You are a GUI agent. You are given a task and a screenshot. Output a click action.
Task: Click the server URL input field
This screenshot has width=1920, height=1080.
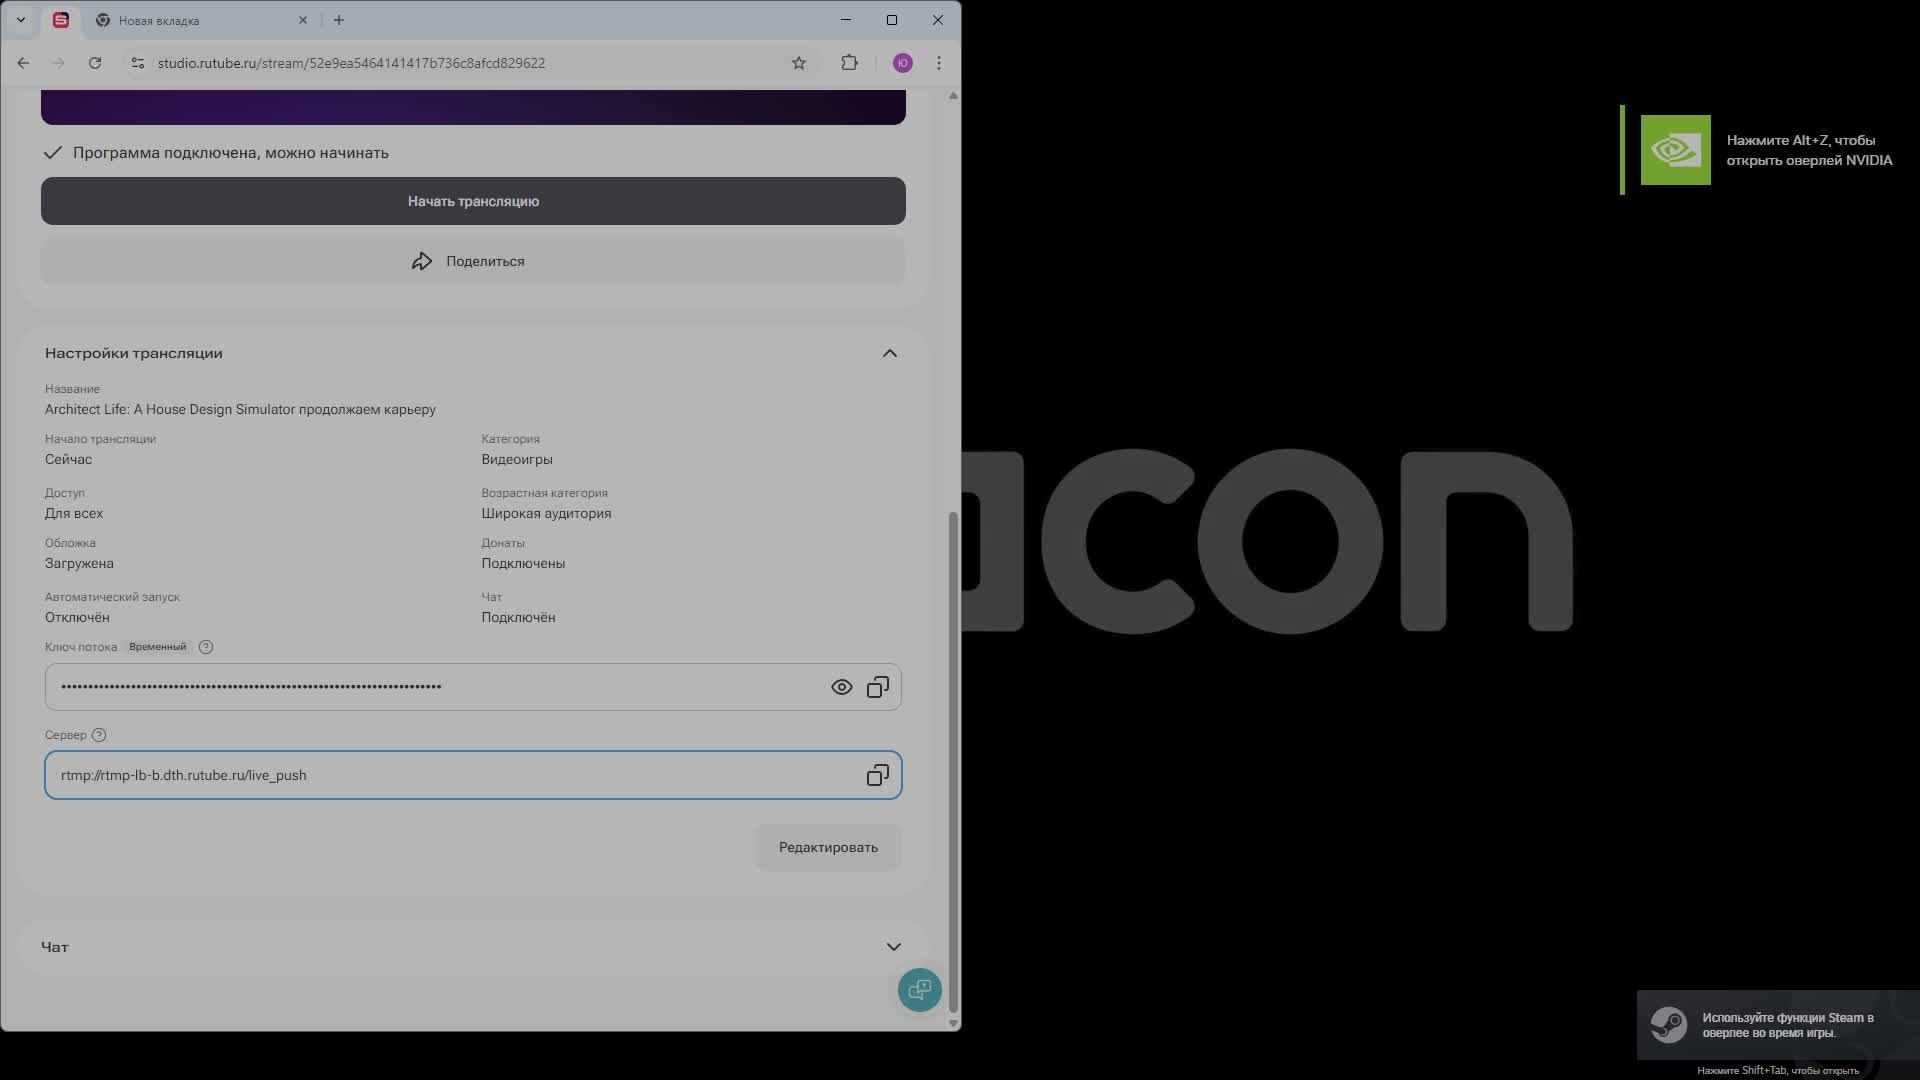coord(450,775)
